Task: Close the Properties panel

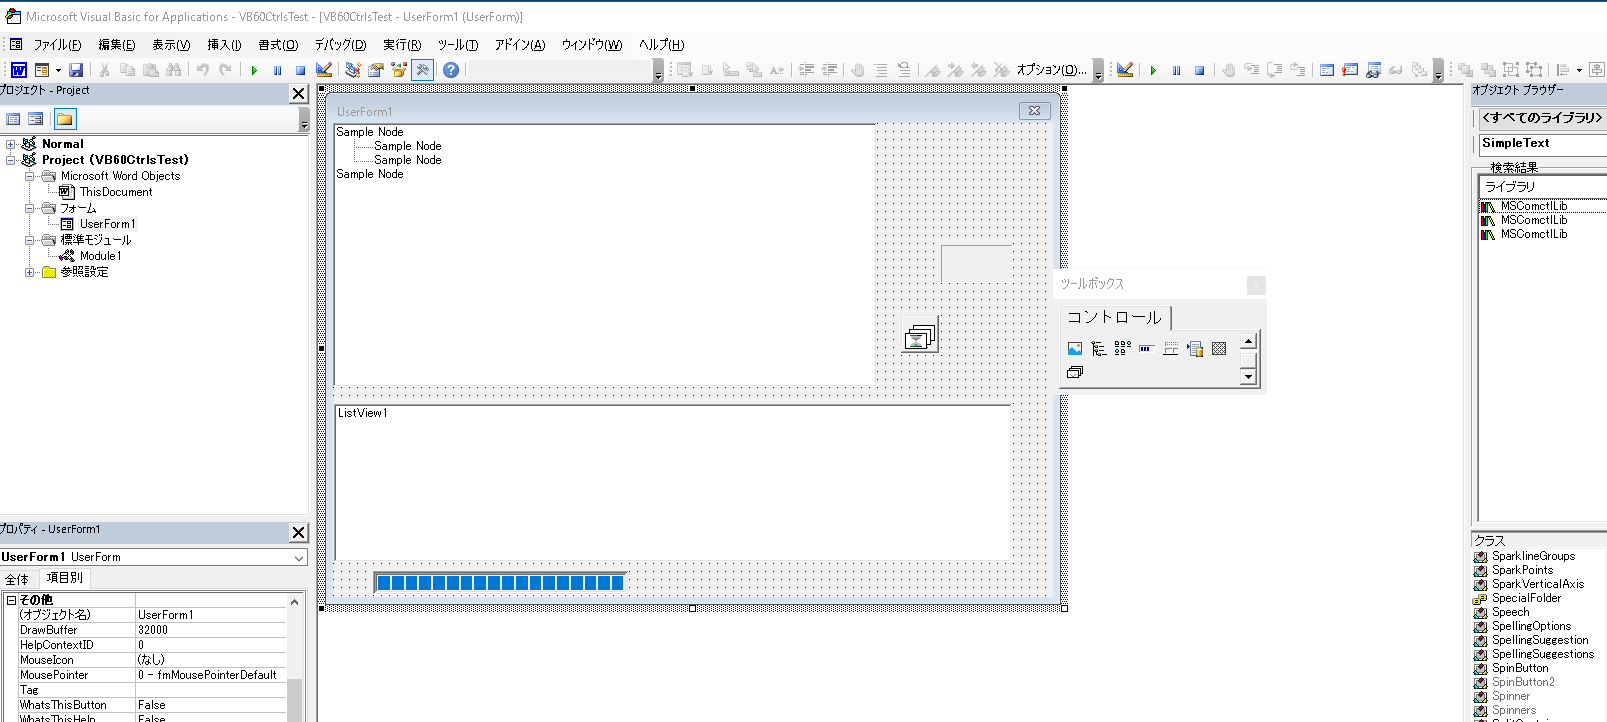Action: [298, 532]
